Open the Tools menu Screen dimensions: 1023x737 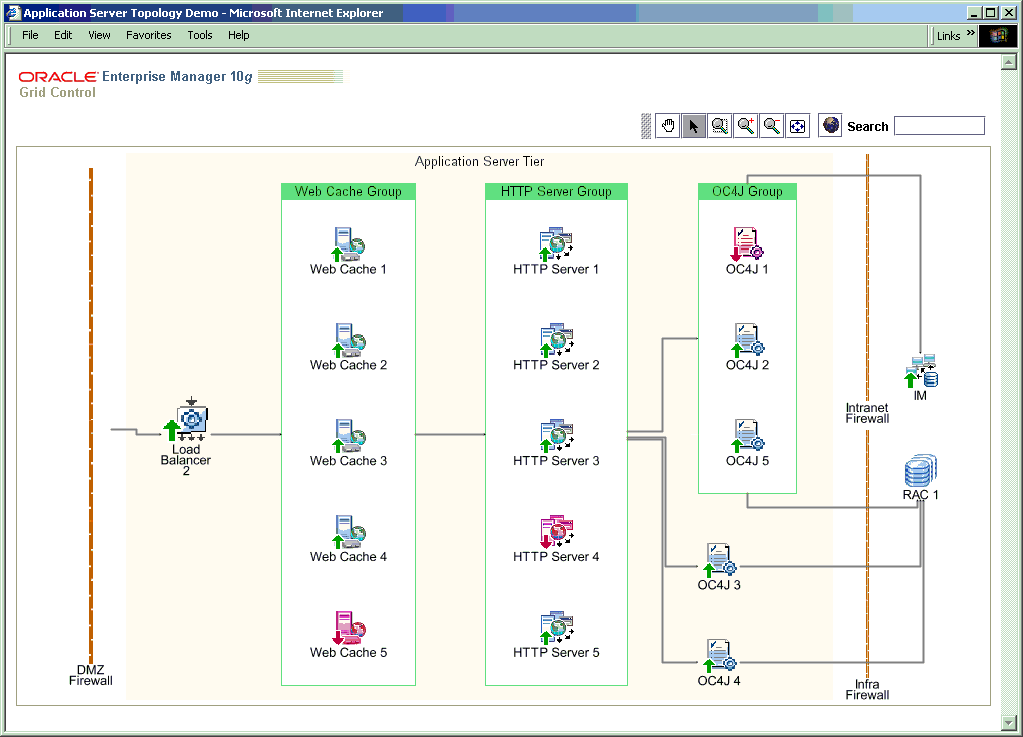pos(200,35)
